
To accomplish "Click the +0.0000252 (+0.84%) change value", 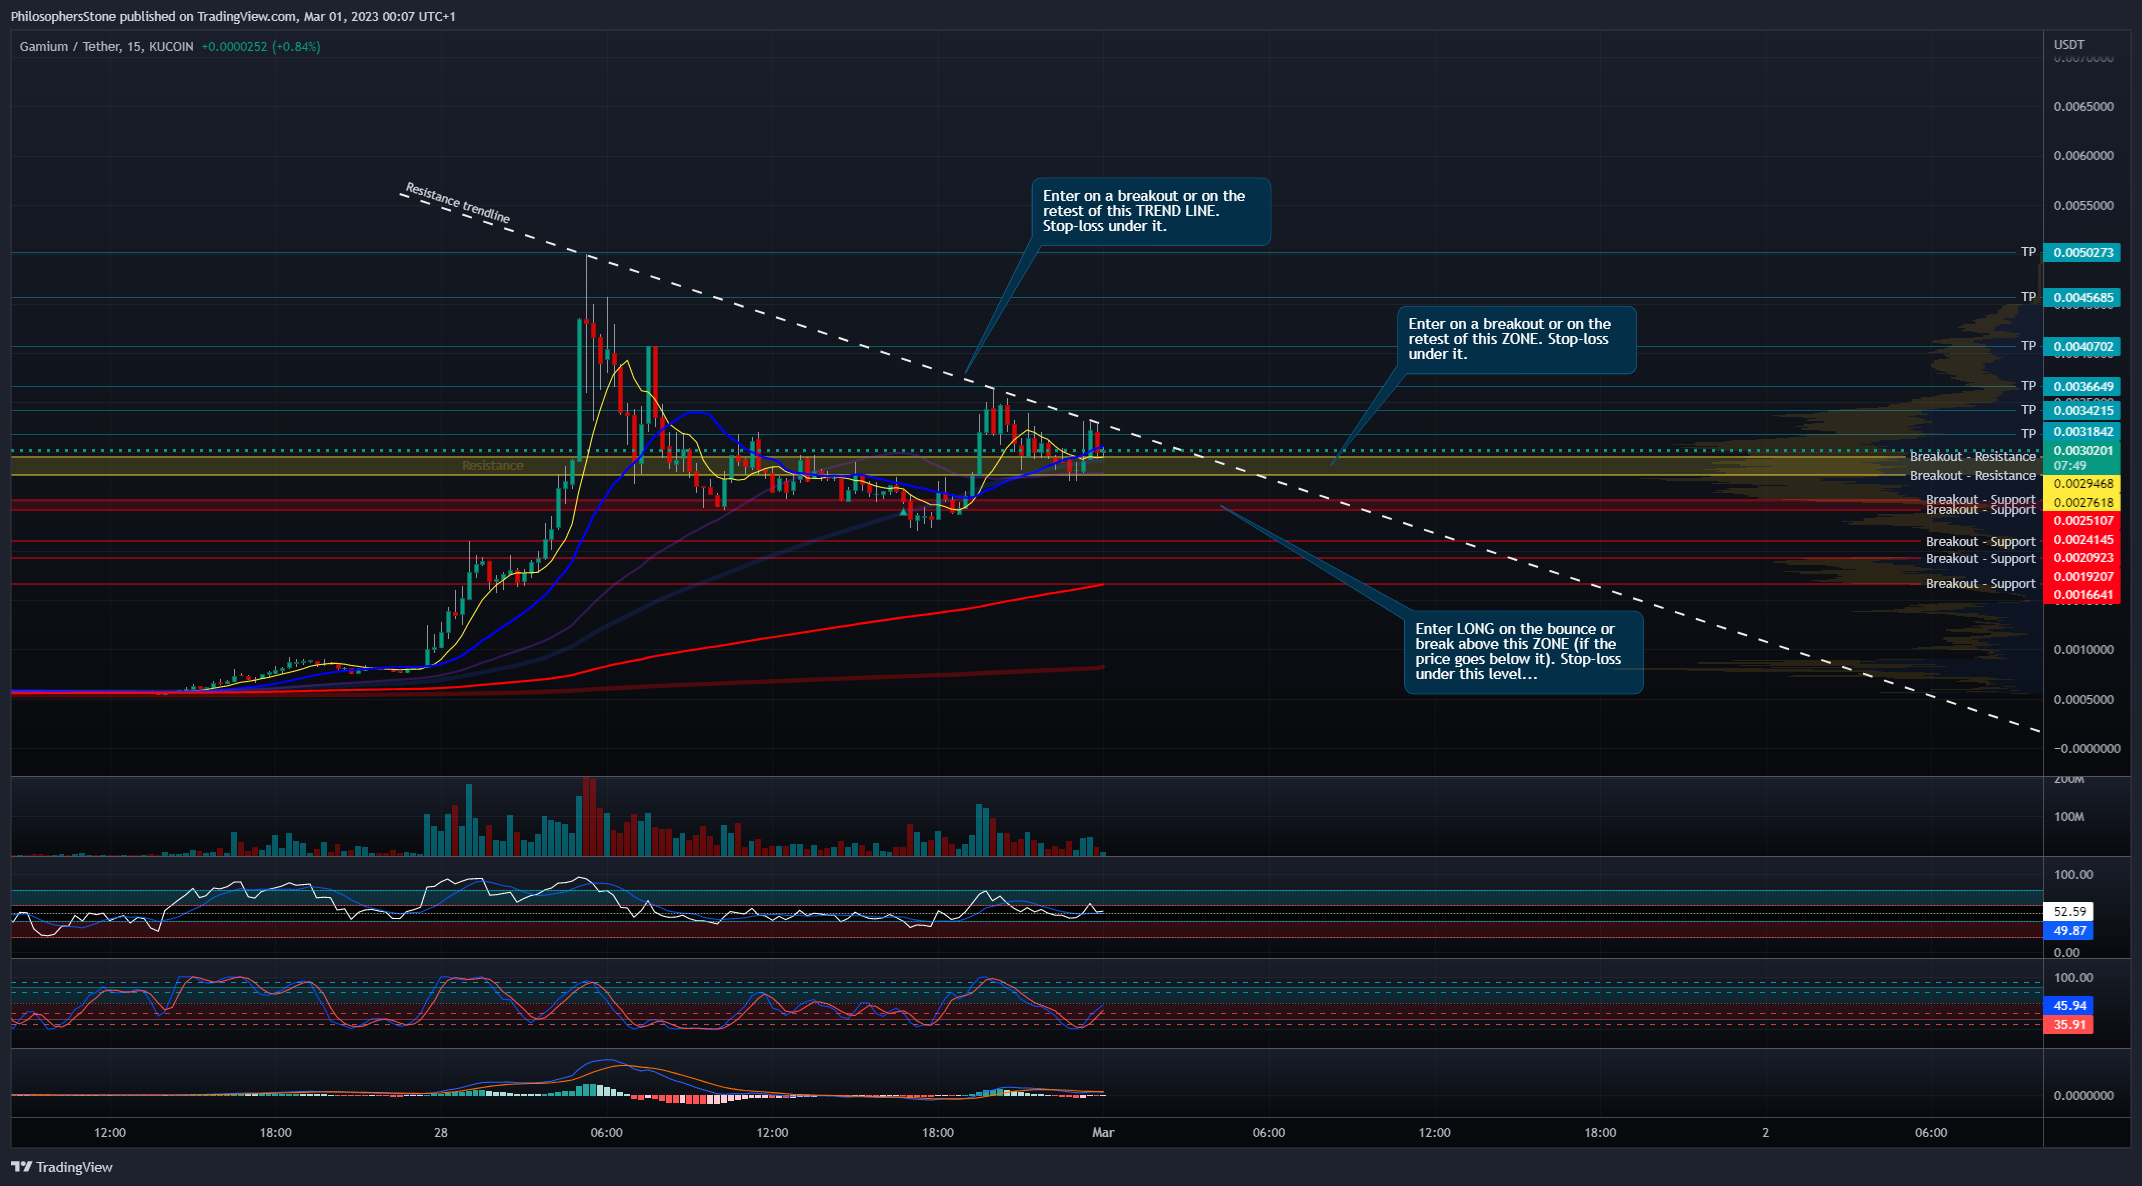I will click(x=261, y=46).
